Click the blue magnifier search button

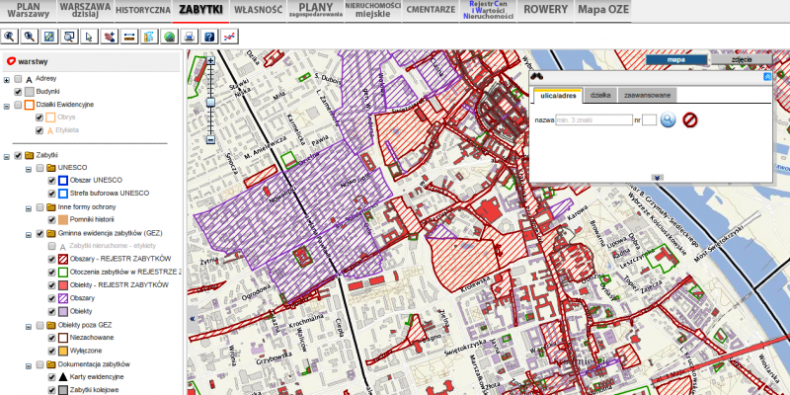668,120
